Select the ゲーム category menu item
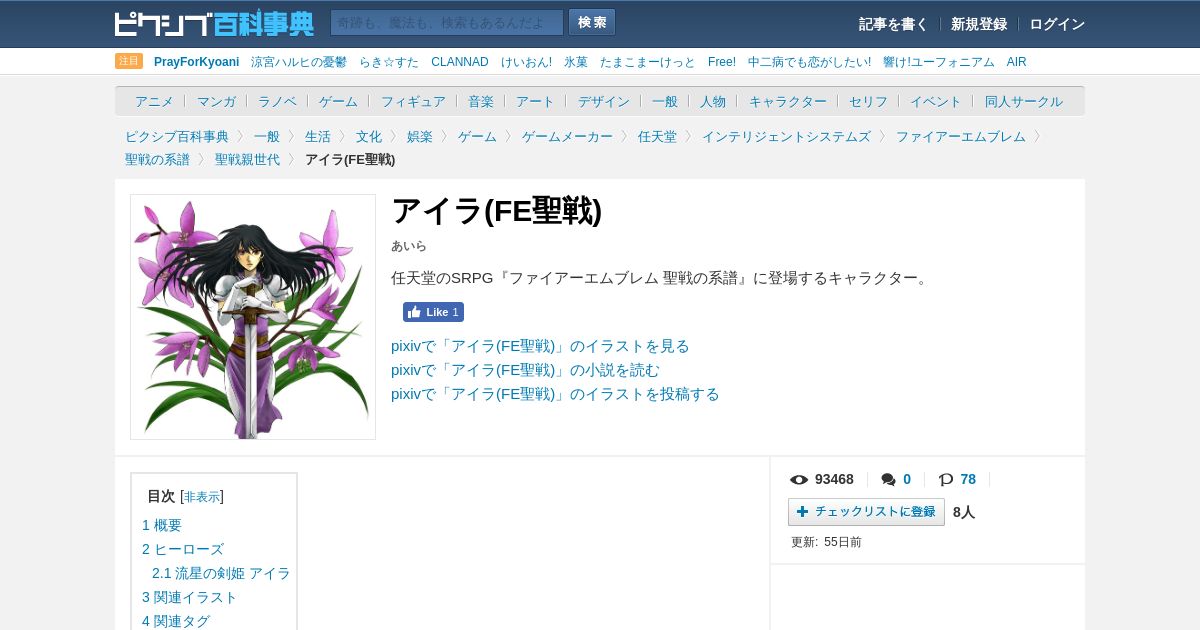The height and width of the screenshot is (630, 1200). tap(338, 101)
